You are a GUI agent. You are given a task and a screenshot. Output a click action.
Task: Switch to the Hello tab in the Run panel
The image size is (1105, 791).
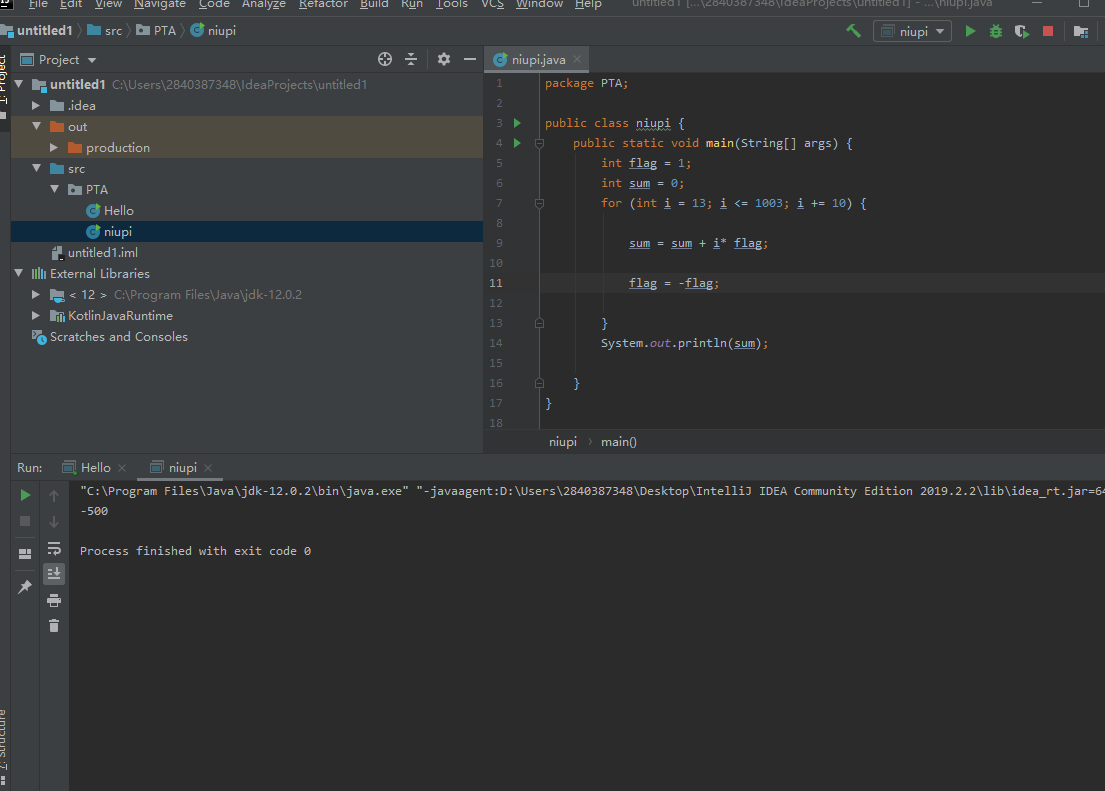pos(95,468)
